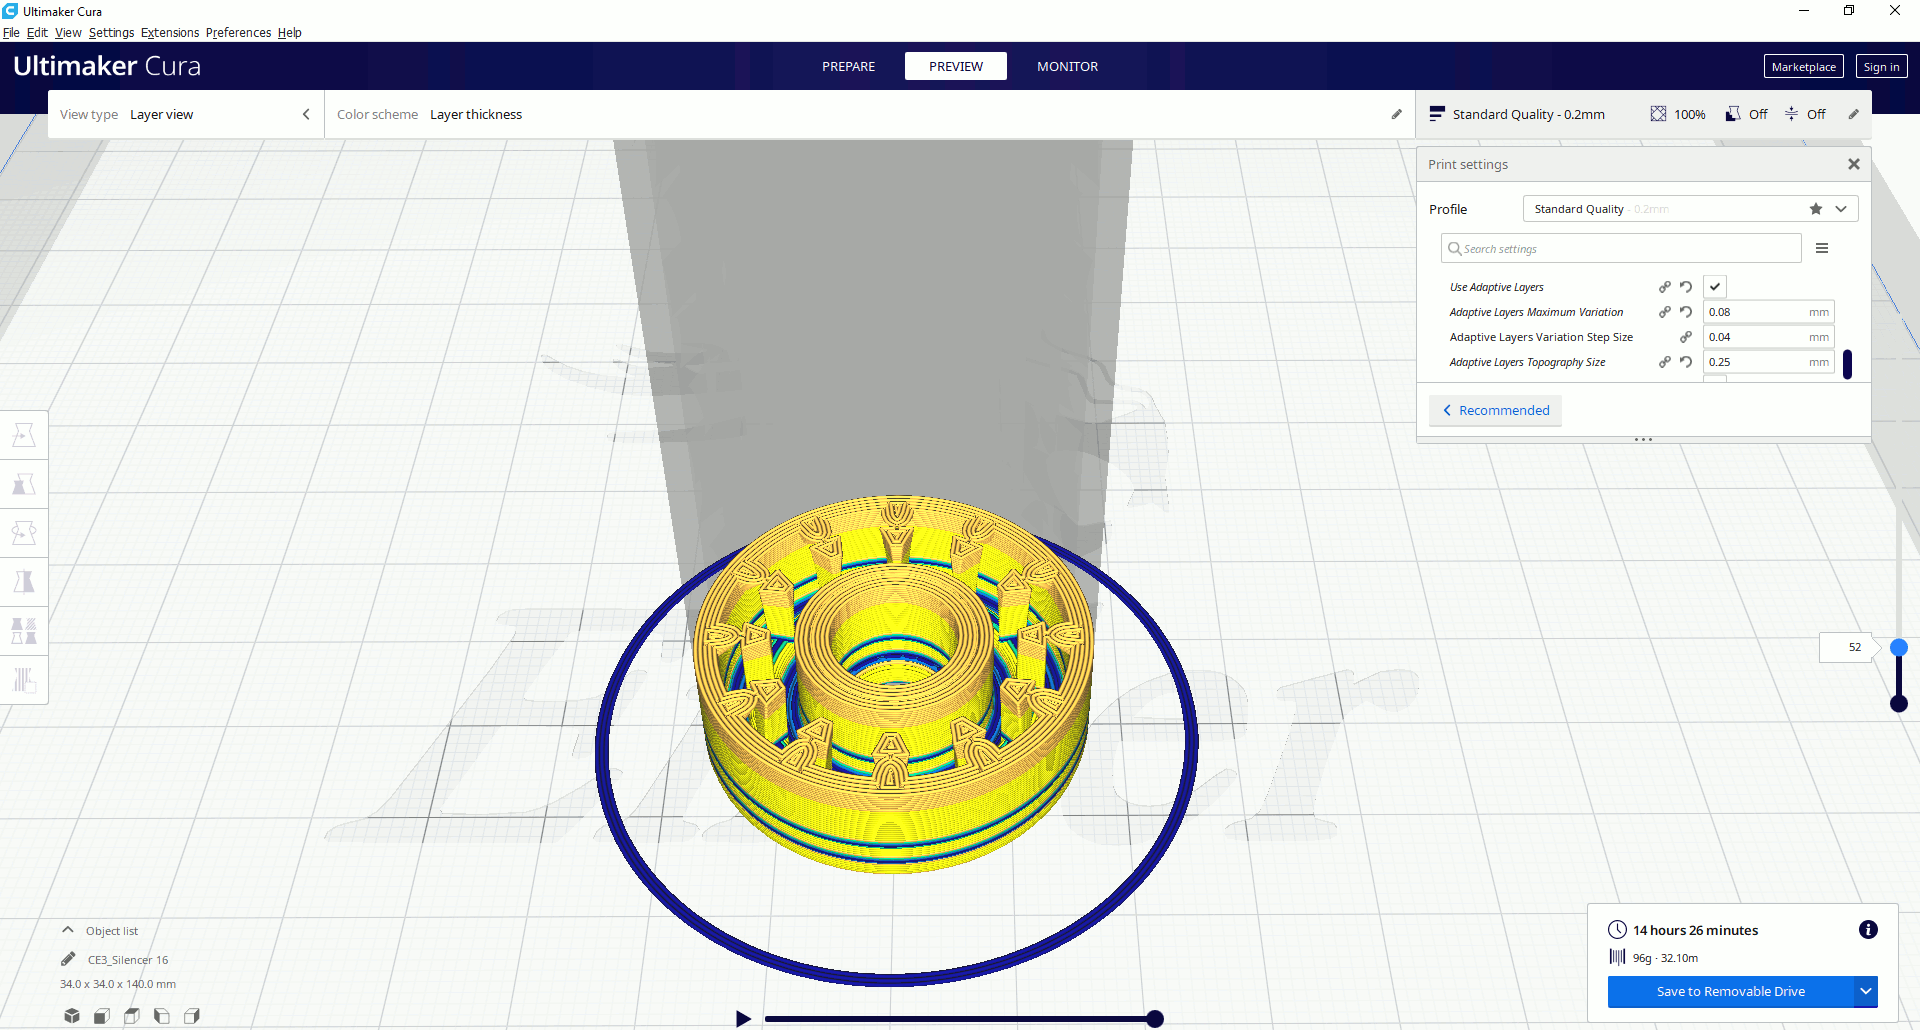The height and width of the screenshot is (1030, 1920).
Task: Click the layer number 52 field
Action: (x=1848, y=647)
